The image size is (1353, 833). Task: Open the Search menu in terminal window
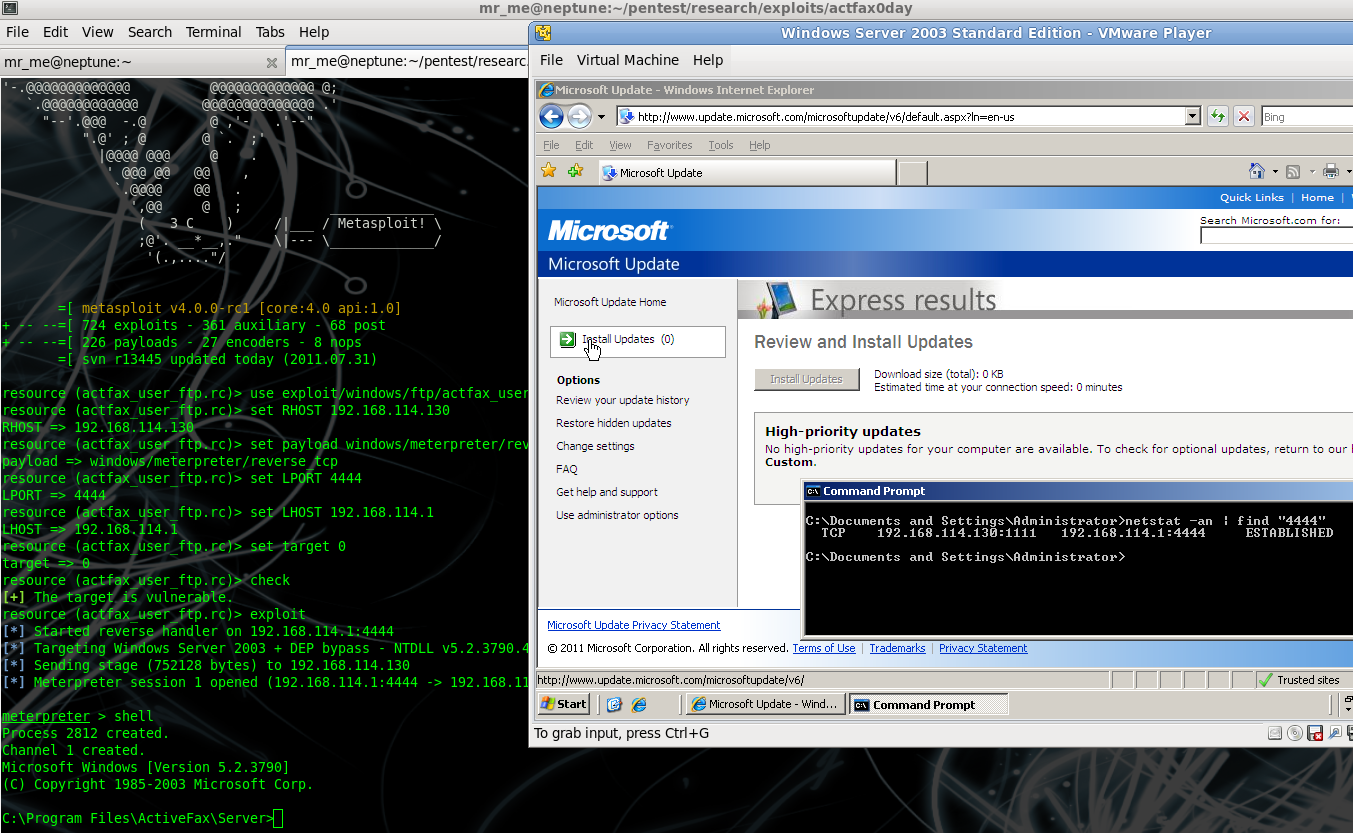[150, 32]
